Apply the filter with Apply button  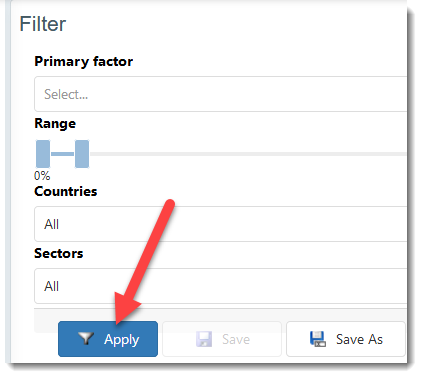tap(108, 339)
